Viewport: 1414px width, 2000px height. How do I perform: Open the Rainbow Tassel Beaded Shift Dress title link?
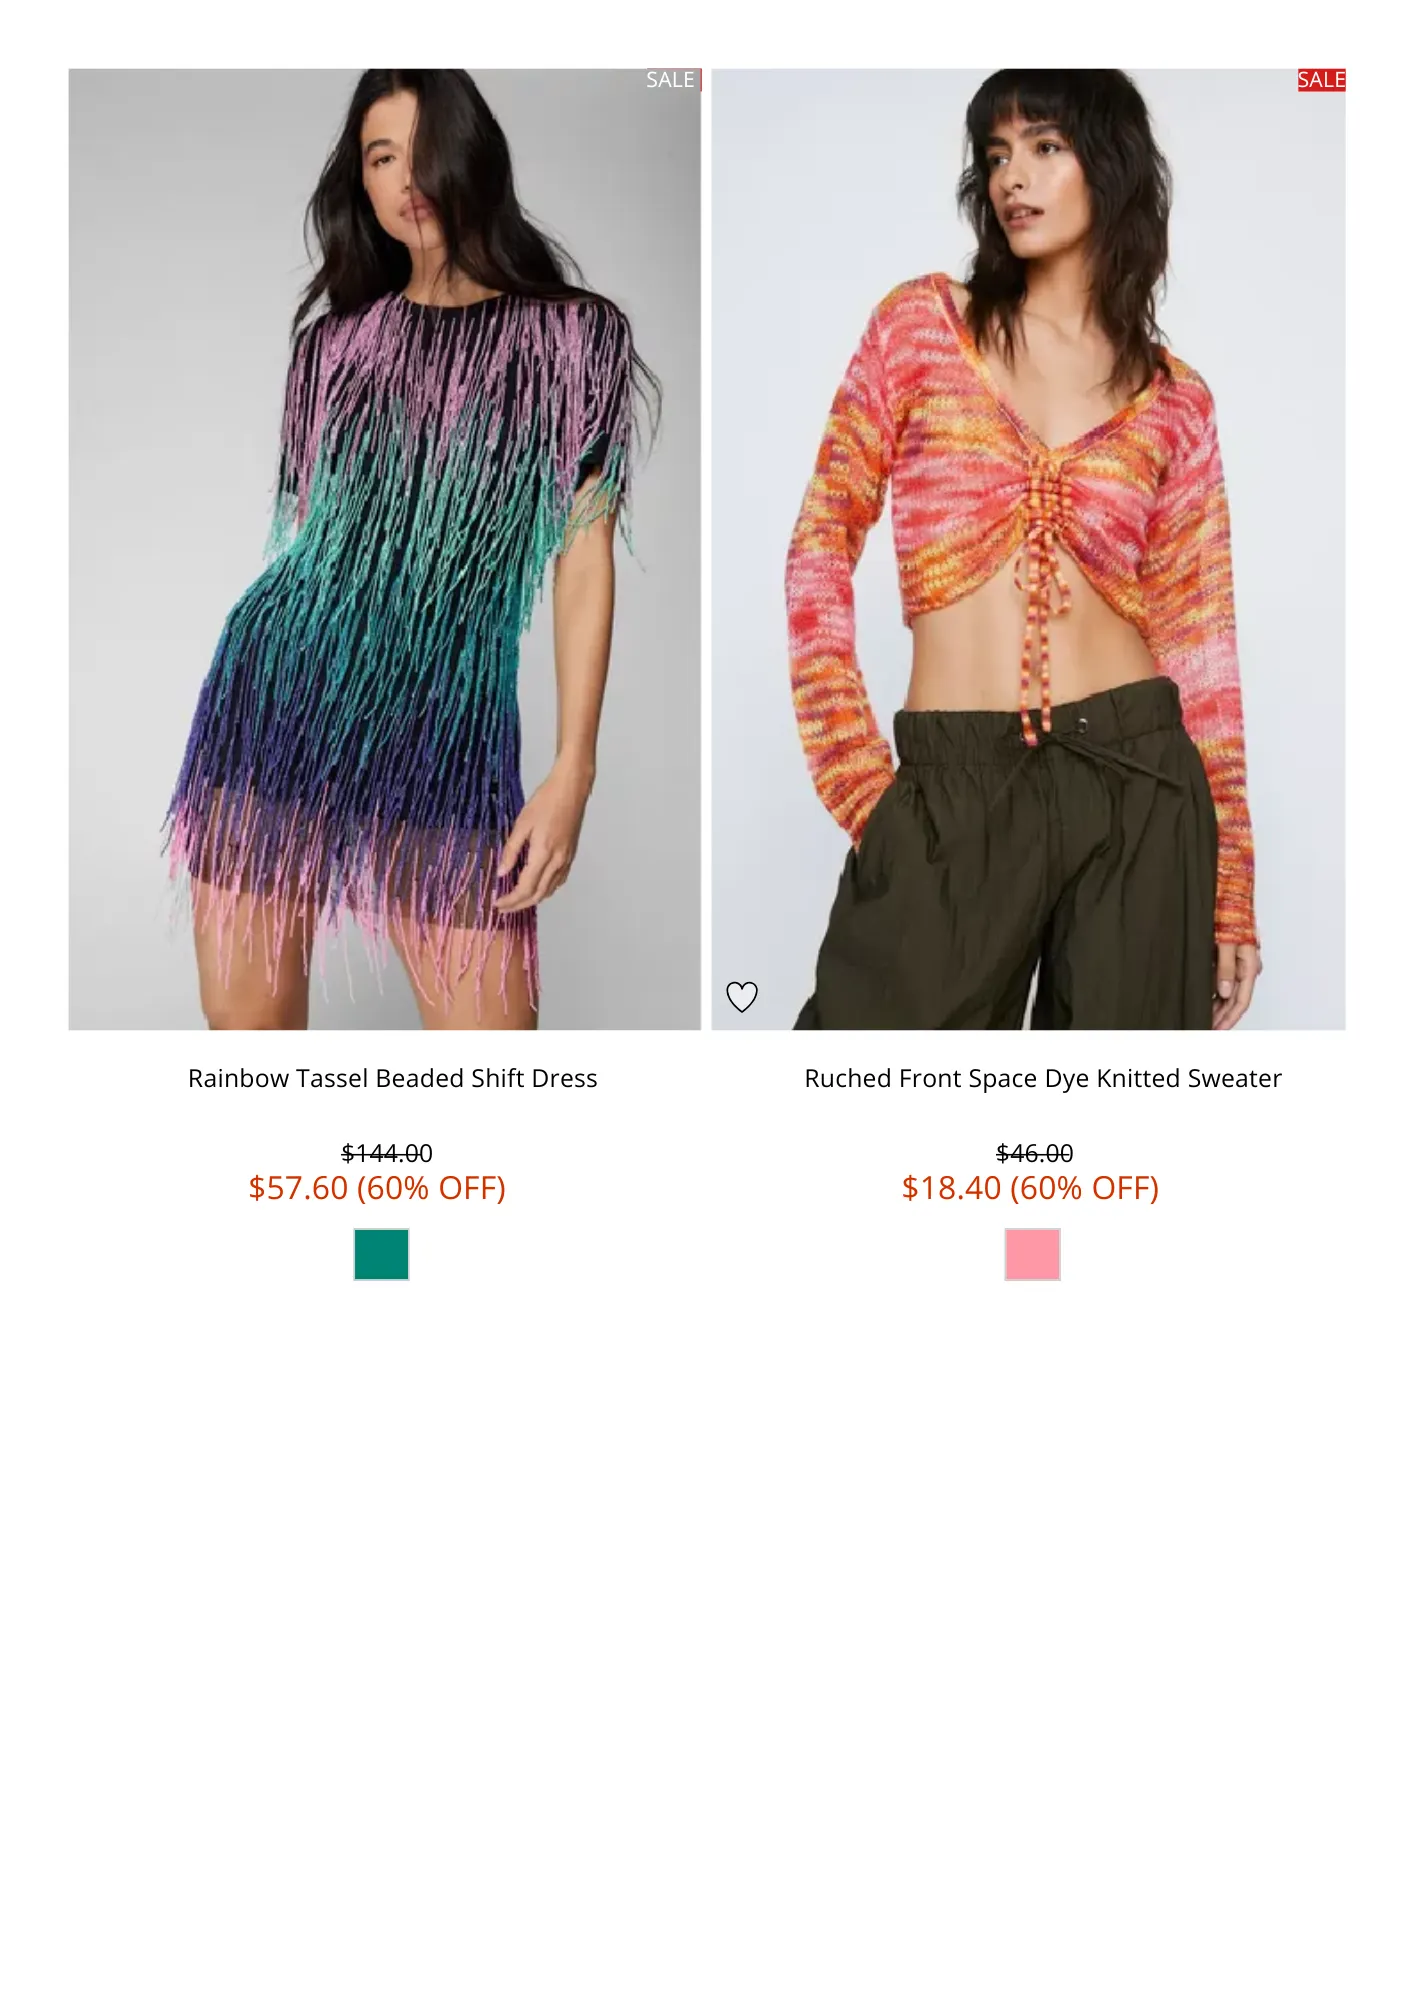(x=392, y=1078)
